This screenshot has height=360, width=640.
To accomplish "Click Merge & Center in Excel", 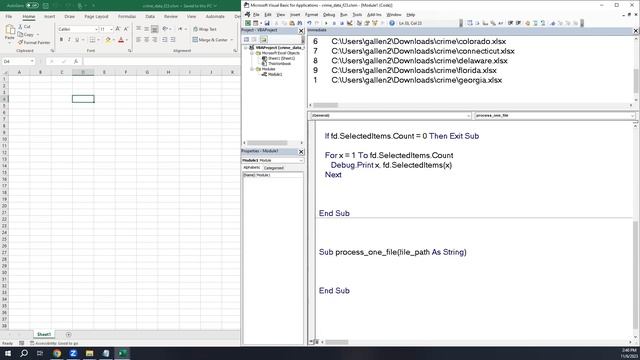I will coord(210,40).
